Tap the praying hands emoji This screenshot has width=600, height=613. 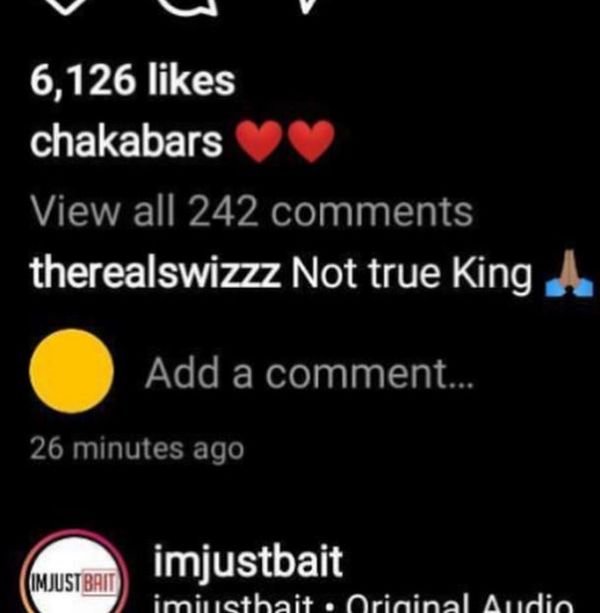[569, 273]
